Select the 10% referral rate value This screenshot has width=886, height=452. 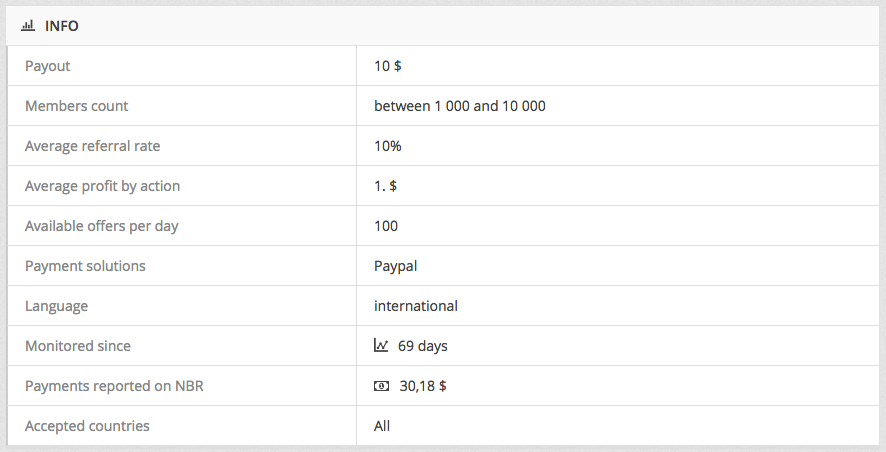click(x=388, y=146)
